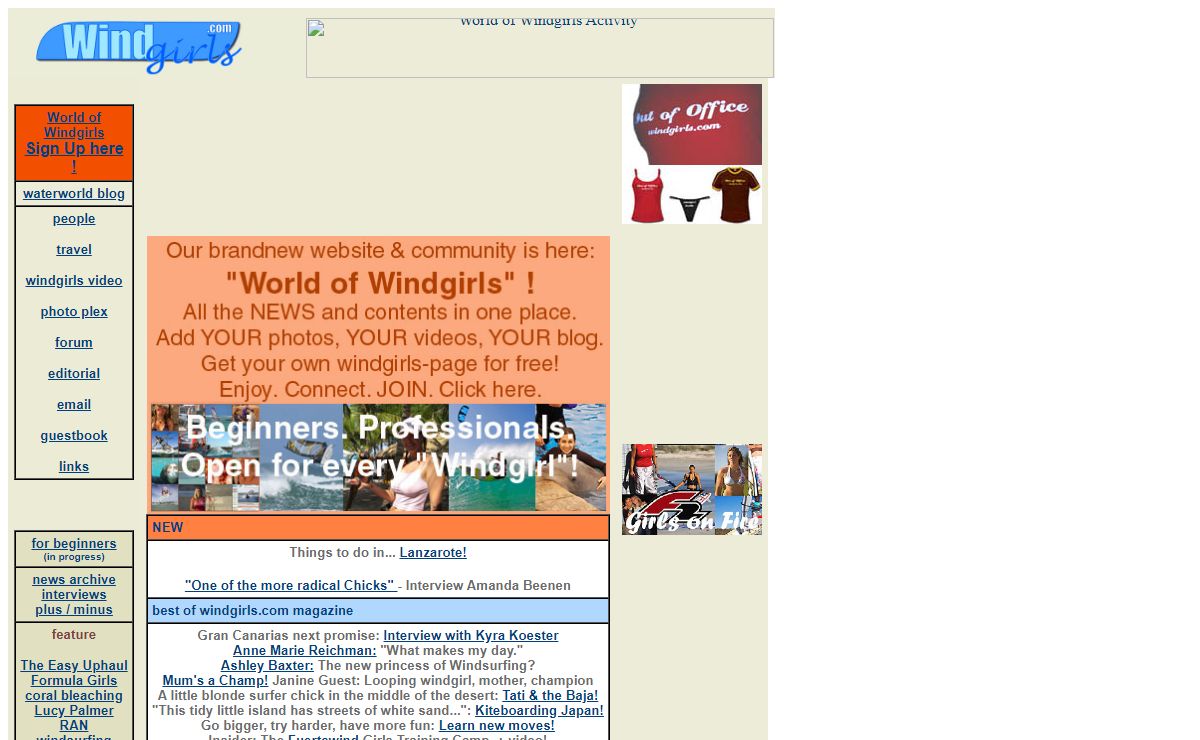Open the interviews page
The height and width of the screenshot is (740, 1200).
[x=74, y=595]
